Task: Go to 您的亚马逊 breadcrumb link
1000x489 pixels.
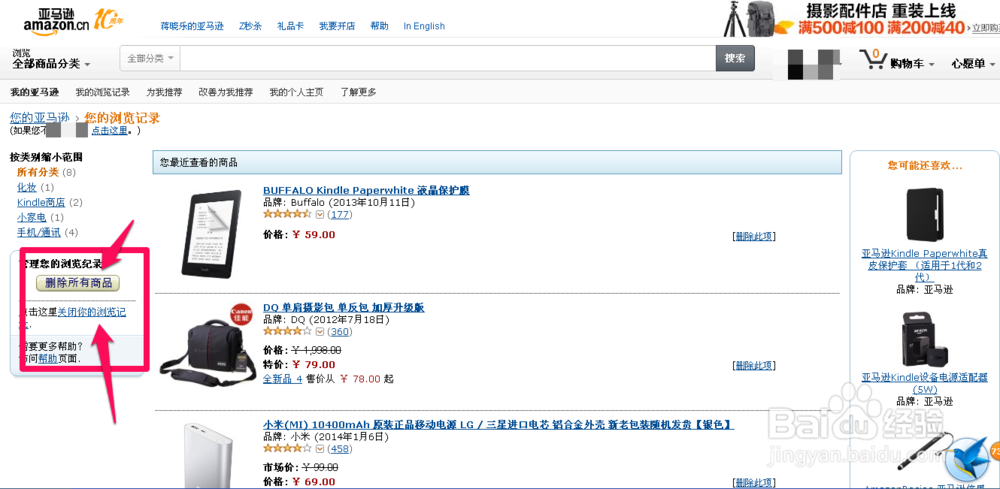Action: click(x=39, y=118)
